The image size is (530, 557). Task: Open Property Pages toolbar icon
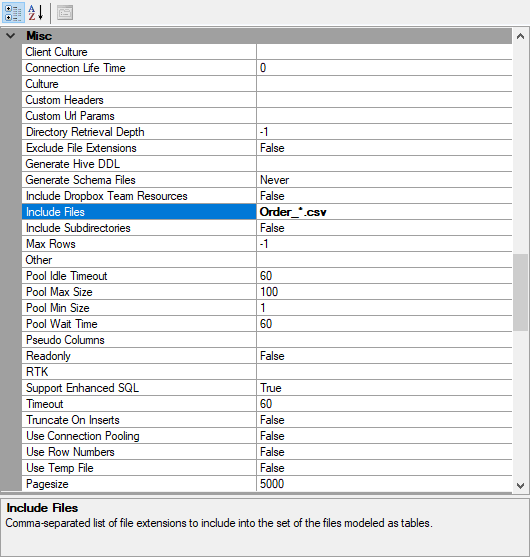coord(65,13)
